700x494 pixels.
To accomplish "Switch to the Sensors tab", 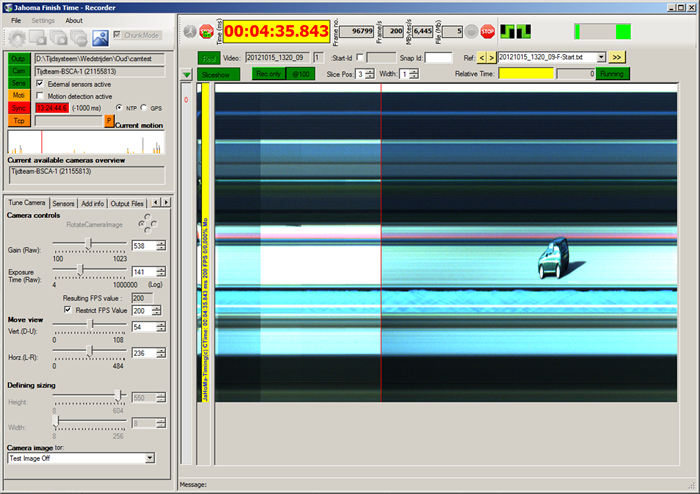I will point(63,203).
